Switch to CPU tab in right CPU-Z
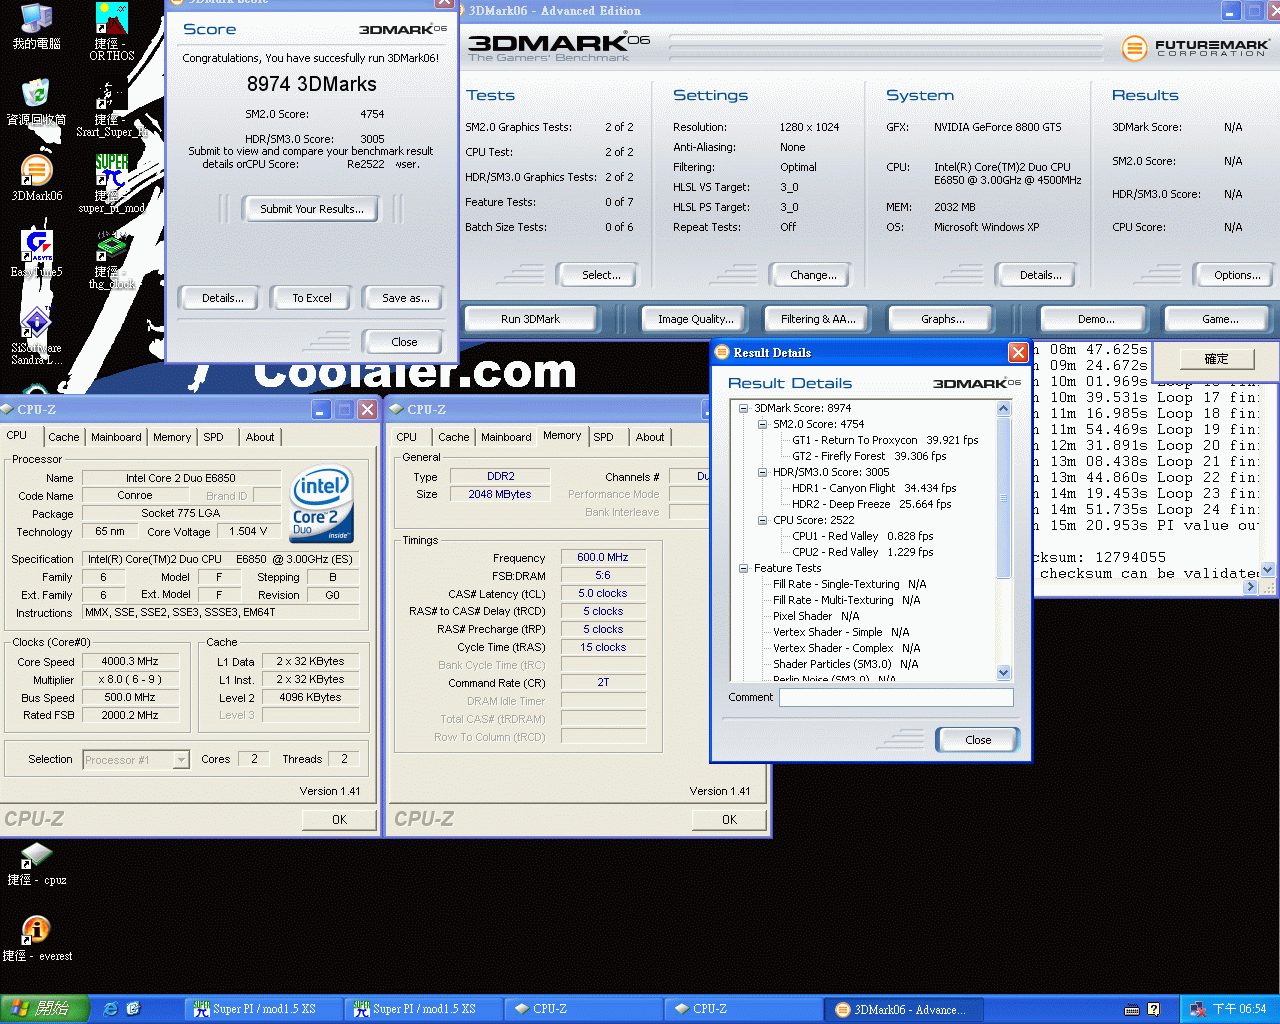Image resolution: width=1280 pixels, height=1024 pixels. (407, 437)
